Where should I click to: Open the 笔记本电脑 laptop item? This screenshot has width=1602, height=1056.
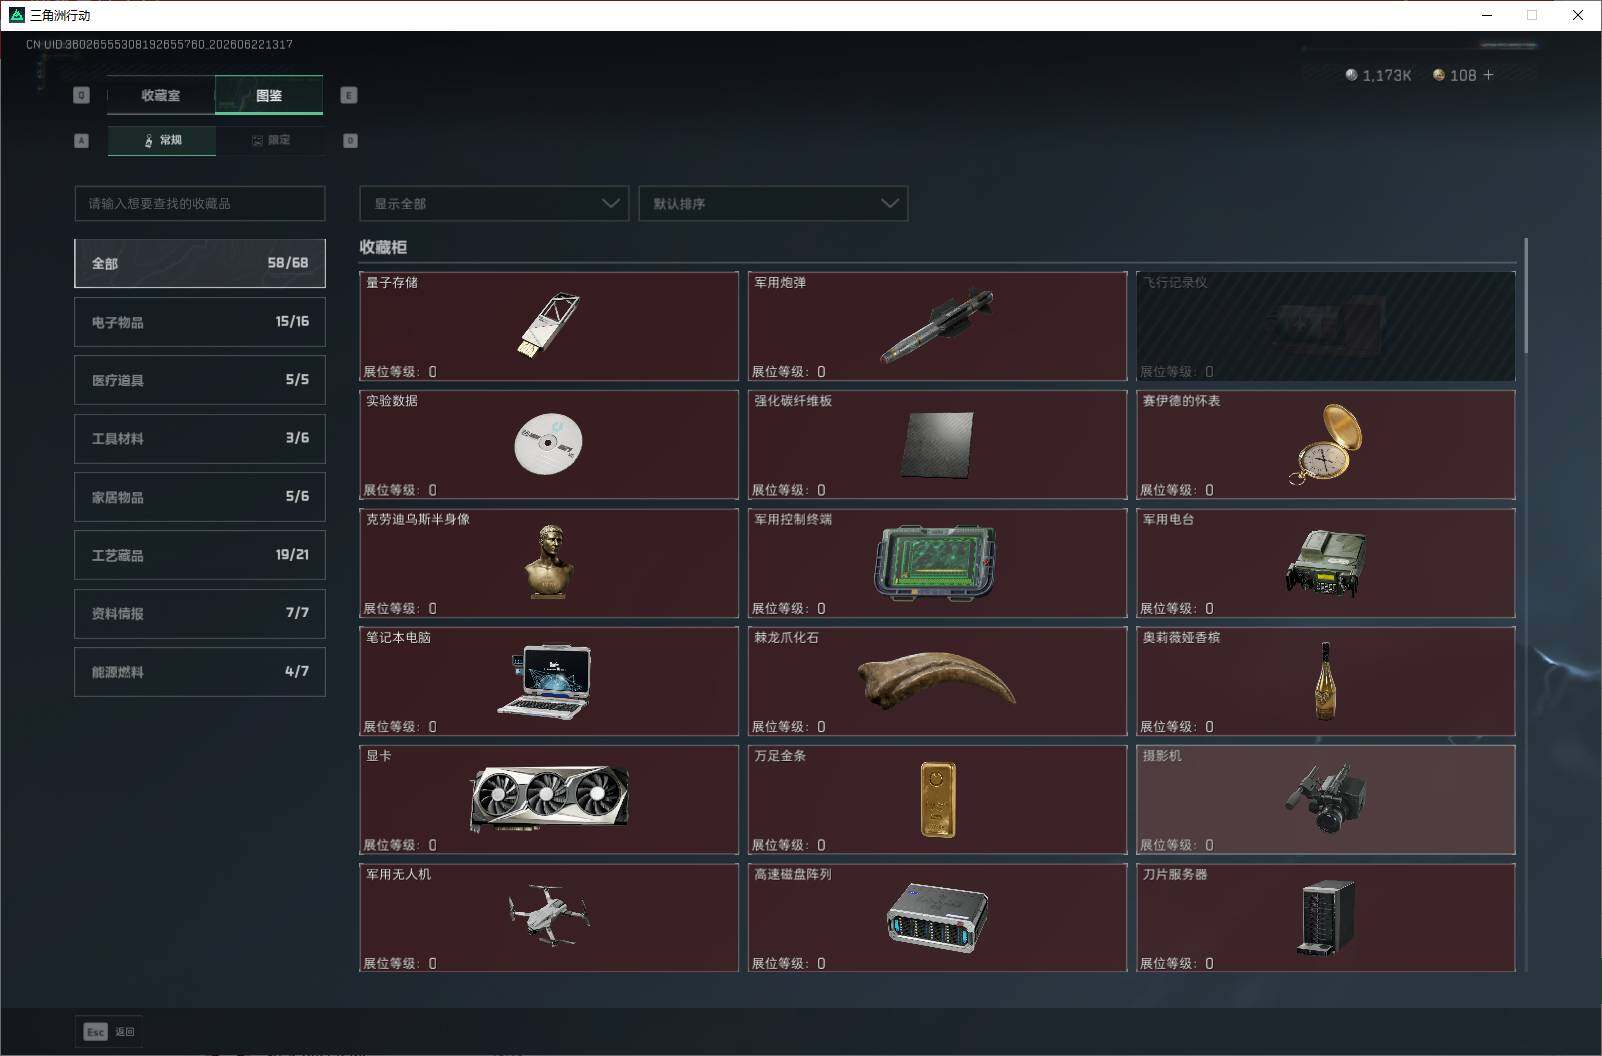pyautogui.click(x=549, y=681)
